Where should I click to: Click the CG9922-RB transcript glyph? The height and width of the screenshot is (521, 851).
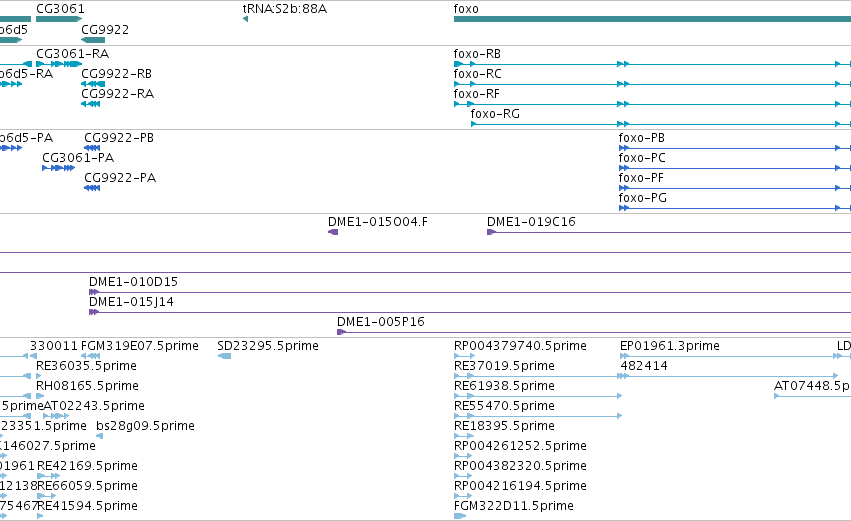(x=93, y=84)
